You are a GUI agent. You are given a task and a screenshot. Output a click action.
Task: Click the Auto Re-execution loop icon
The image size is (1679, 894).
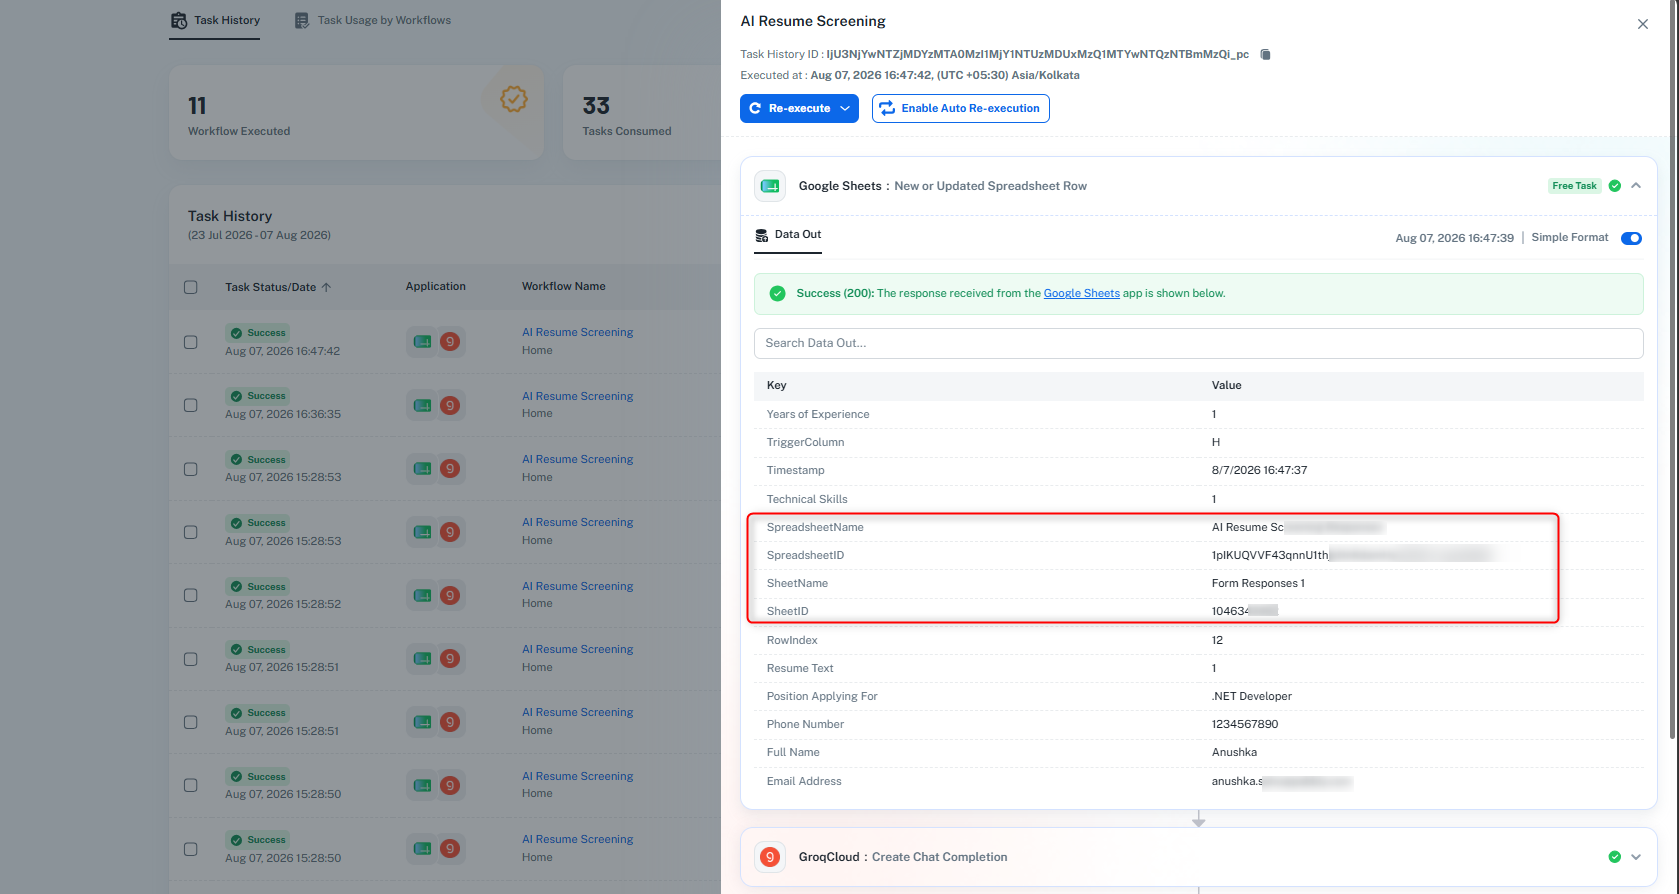pyautogui.click(x=887, y=108)
